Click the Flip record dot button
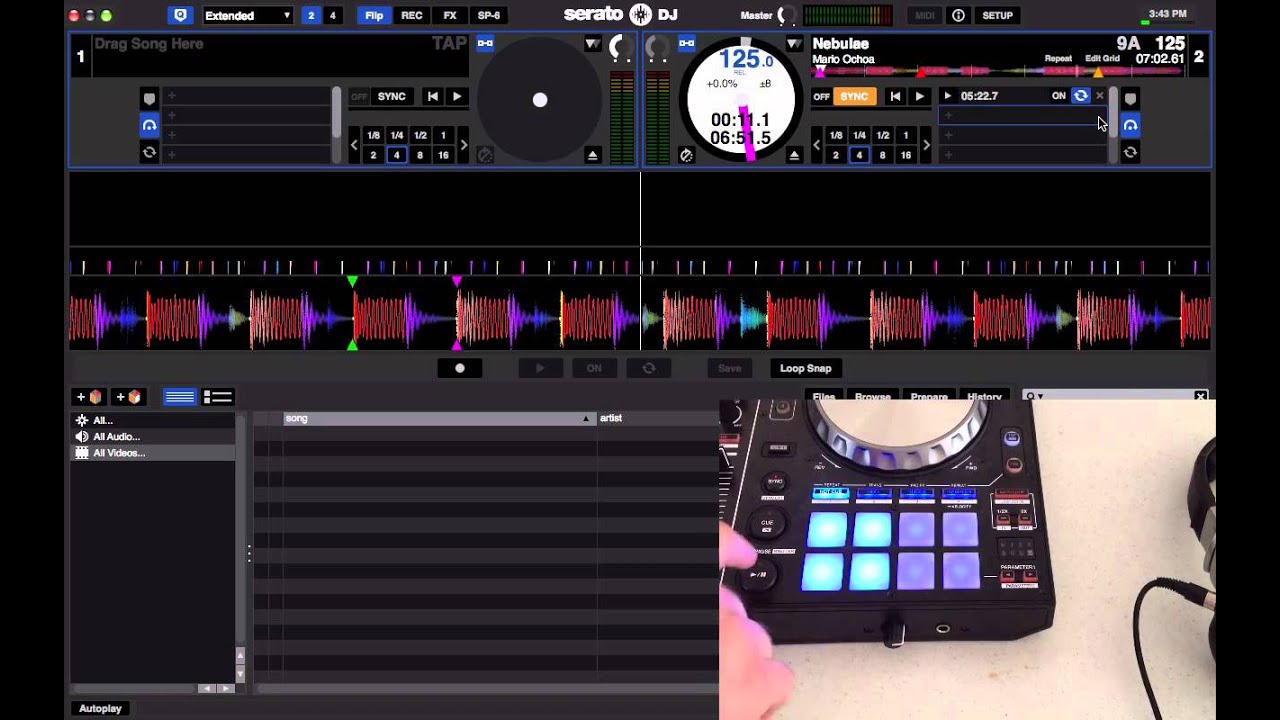The width and height of the screenshot is (1280, 720). pos(460,368)
